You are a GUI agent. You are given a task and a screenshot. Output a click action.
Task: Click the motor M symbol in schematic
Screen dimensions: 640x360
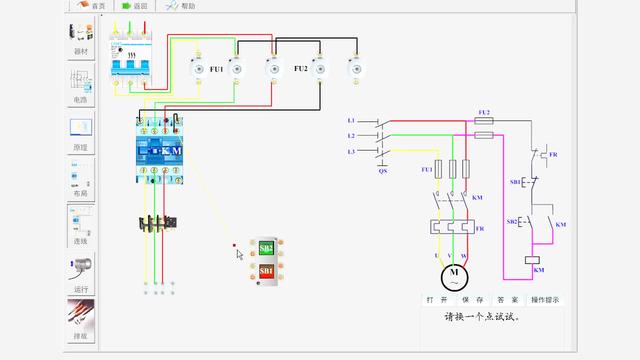click(454, 278)
